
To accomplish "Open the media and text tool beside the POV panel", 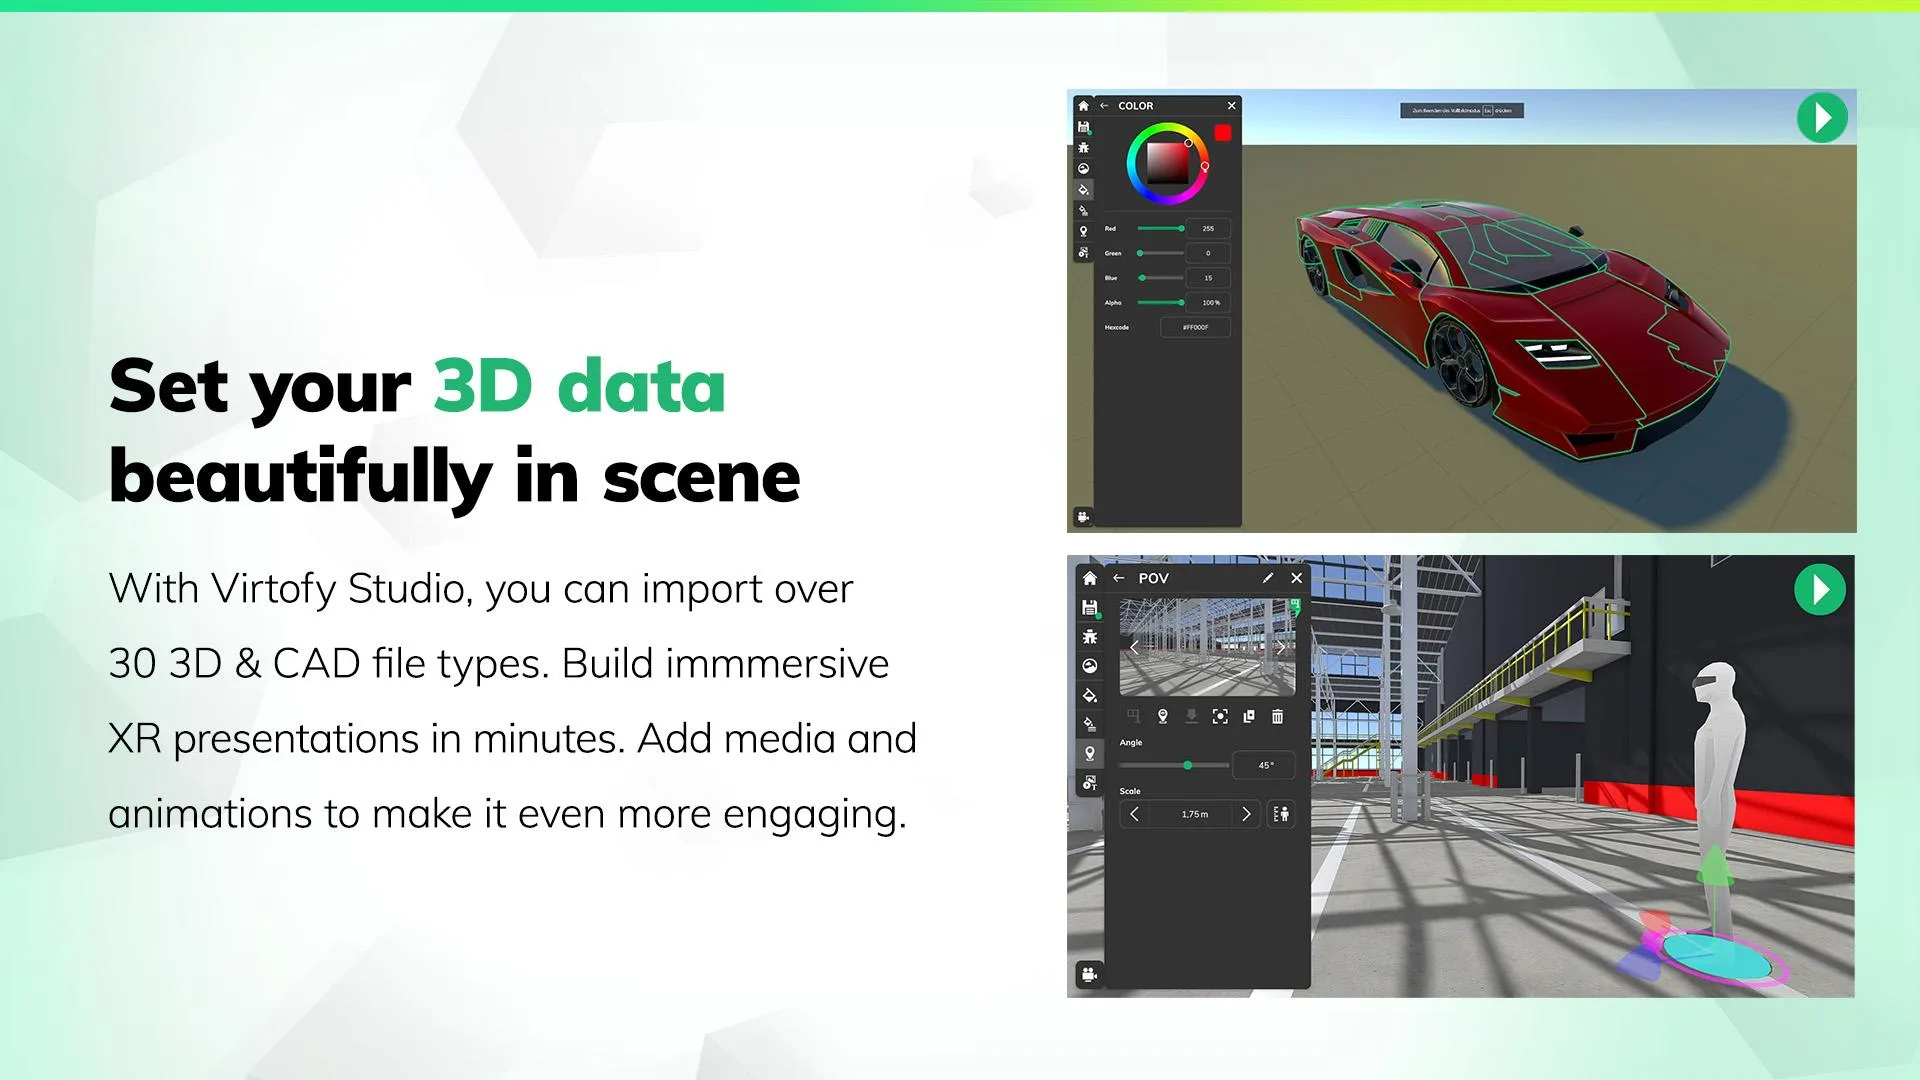I will click(x=1090, y=782).
